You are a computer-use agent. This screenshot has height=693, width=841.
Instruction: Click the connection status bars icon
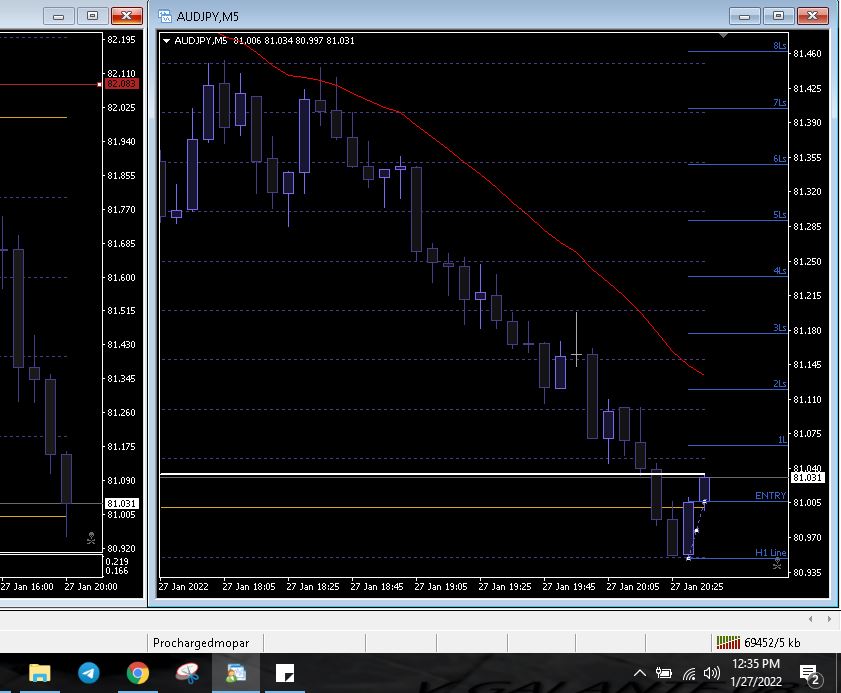[728, 642]
